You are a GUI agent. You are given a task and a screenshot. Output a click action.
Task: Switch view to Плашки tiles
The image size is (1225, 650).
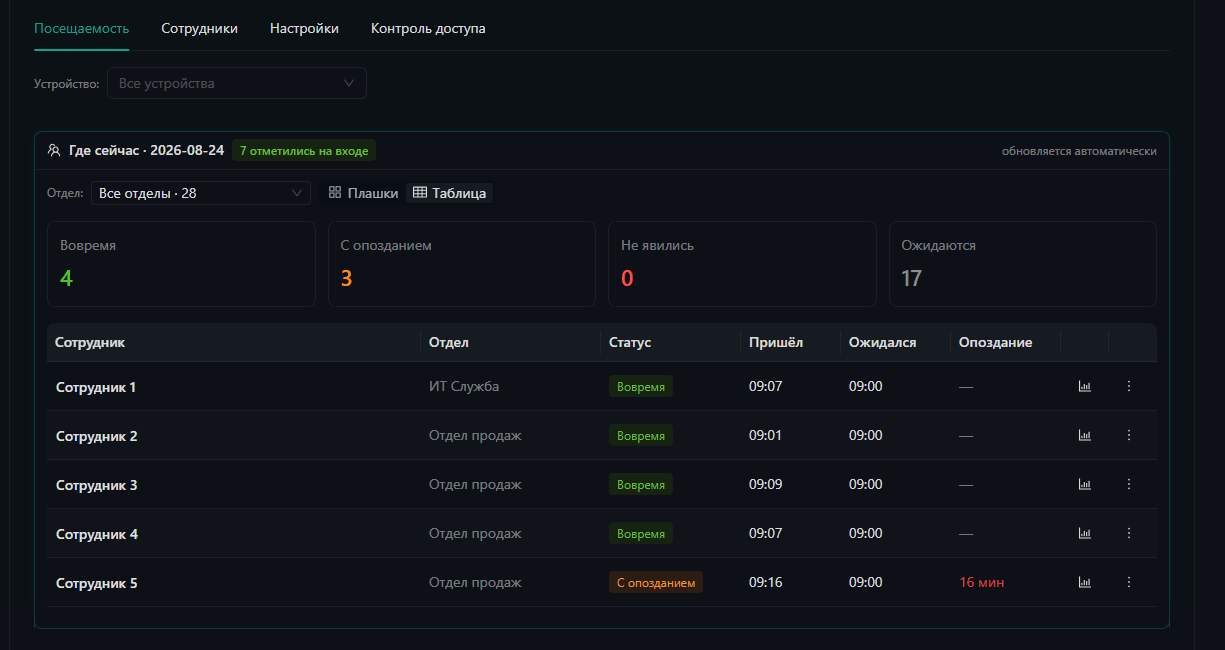click(x=364, y=193)
